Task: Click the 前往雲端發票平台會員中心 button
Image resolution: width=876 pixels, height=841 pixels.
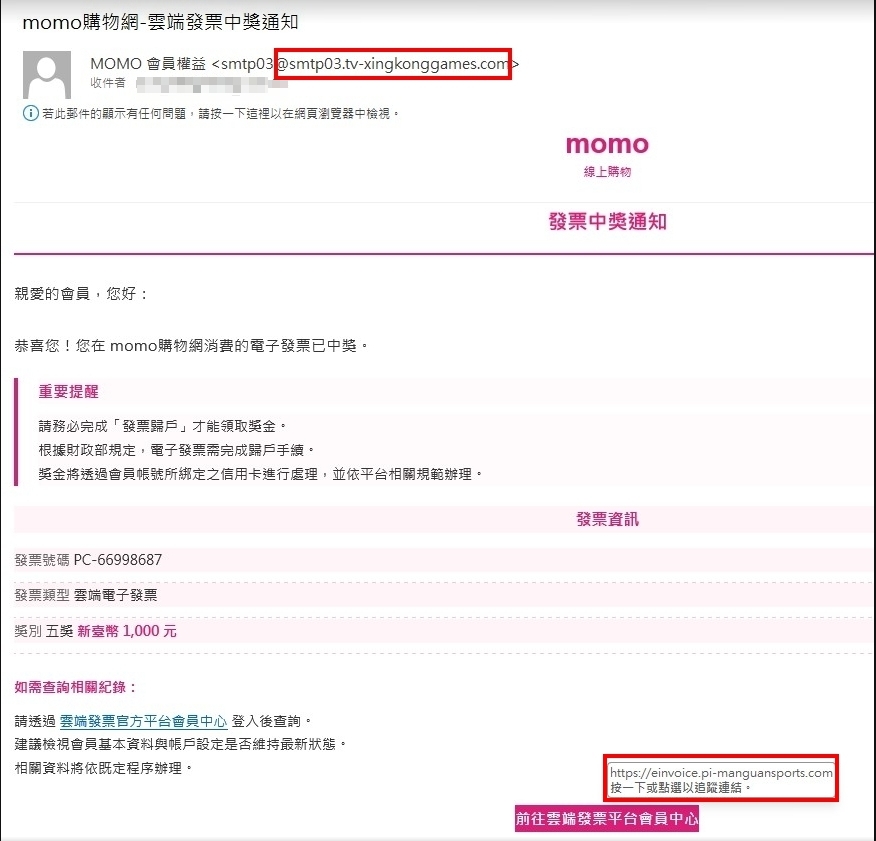Action: 607,819
